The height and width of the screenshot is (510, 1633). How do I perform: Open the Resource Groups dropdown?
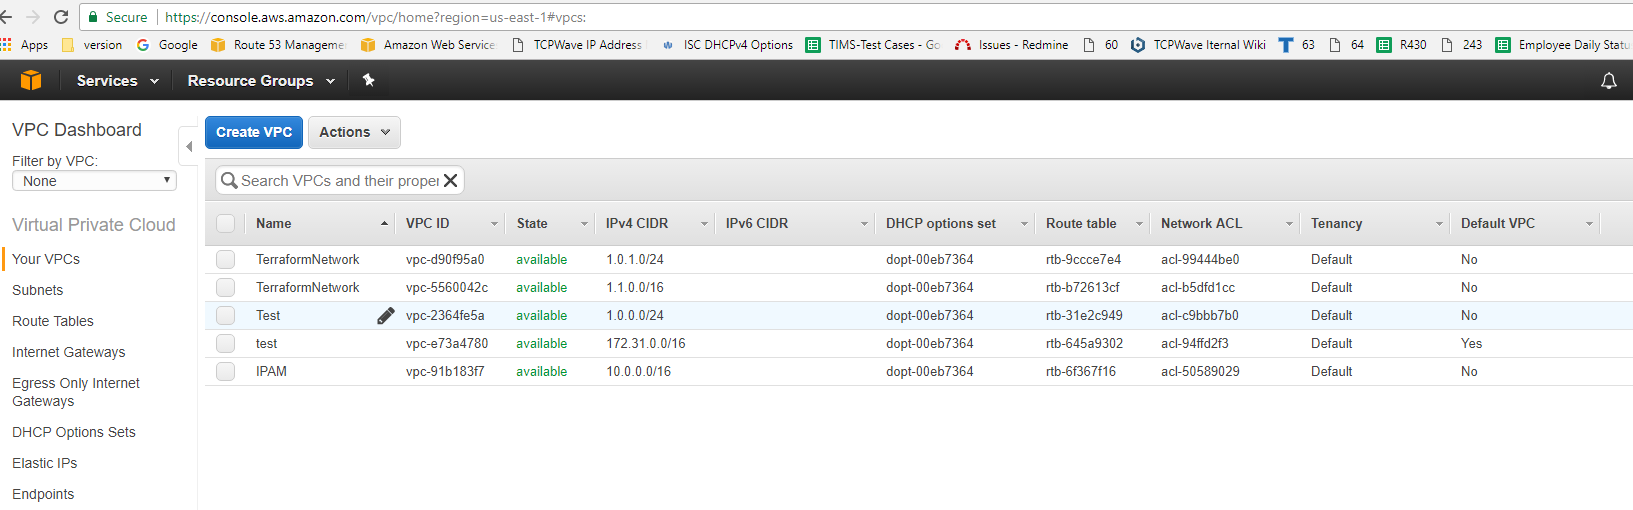pos(261,81)
